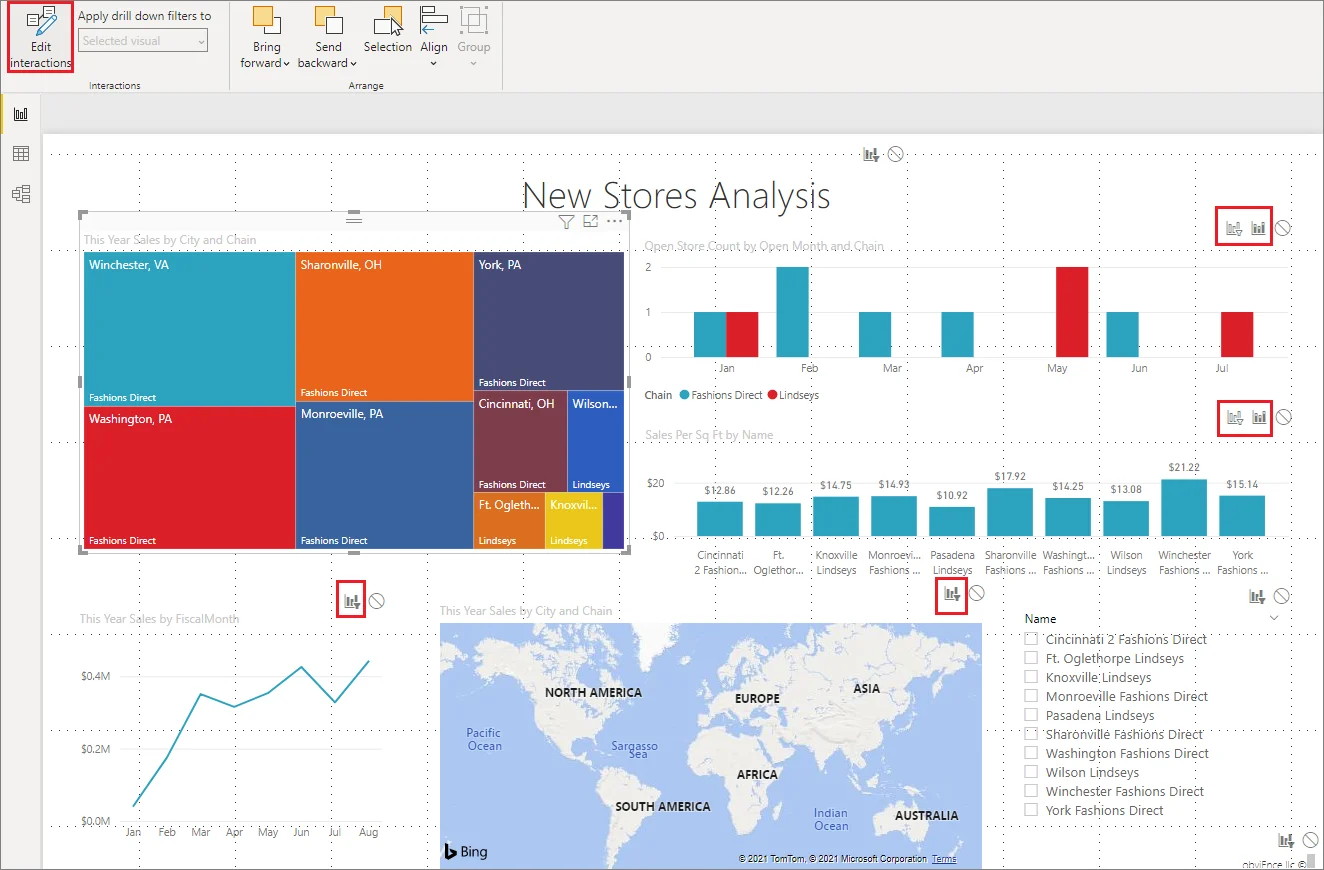Open the Terms link on the map
The image size is (1324, 870).
tap(943, 859)
